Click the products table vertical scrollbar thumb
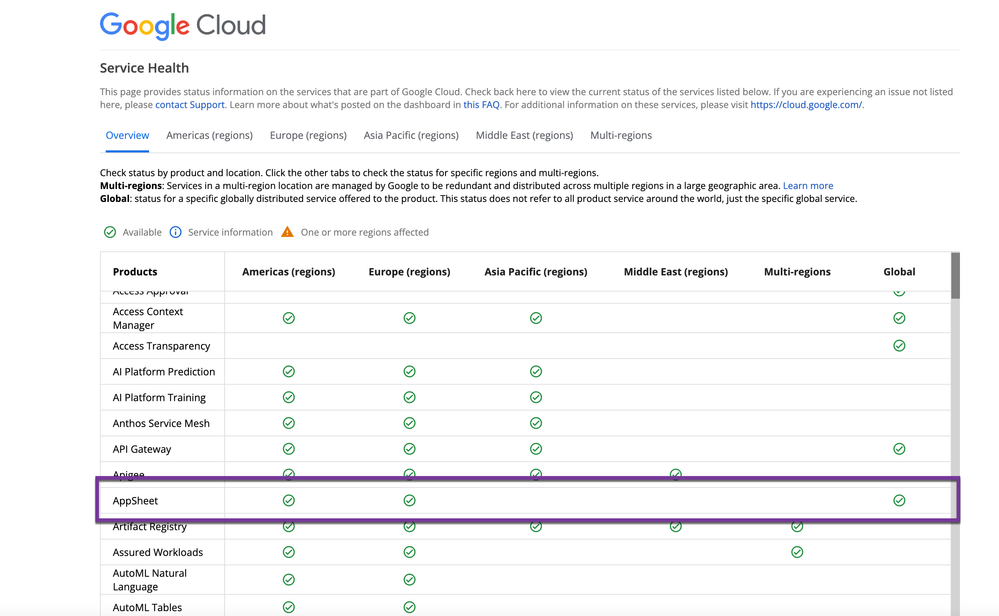The height and width of the screenshot is (616, 999). tap(955, 275)
